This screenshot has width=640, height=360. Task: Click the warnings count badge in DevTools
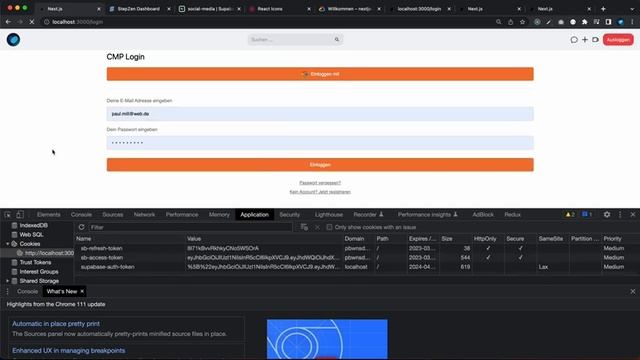[x=570, y=214]
